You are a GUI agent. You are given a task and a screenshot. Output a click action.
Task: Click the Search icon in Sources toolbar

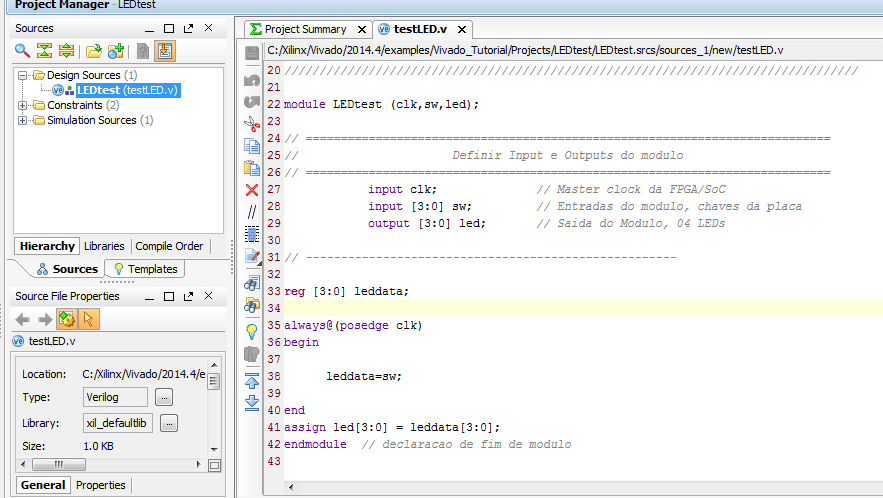point(22,51)
